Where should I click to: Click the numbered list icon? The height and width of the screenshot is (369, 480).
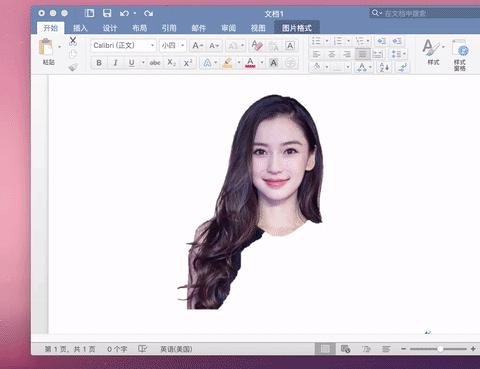click(x=338, y=41)
